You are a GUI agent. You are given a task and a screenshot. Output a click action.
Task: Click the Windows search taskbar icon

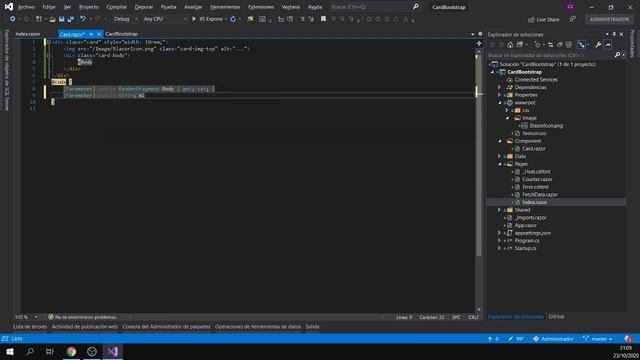tap(30, 351)
